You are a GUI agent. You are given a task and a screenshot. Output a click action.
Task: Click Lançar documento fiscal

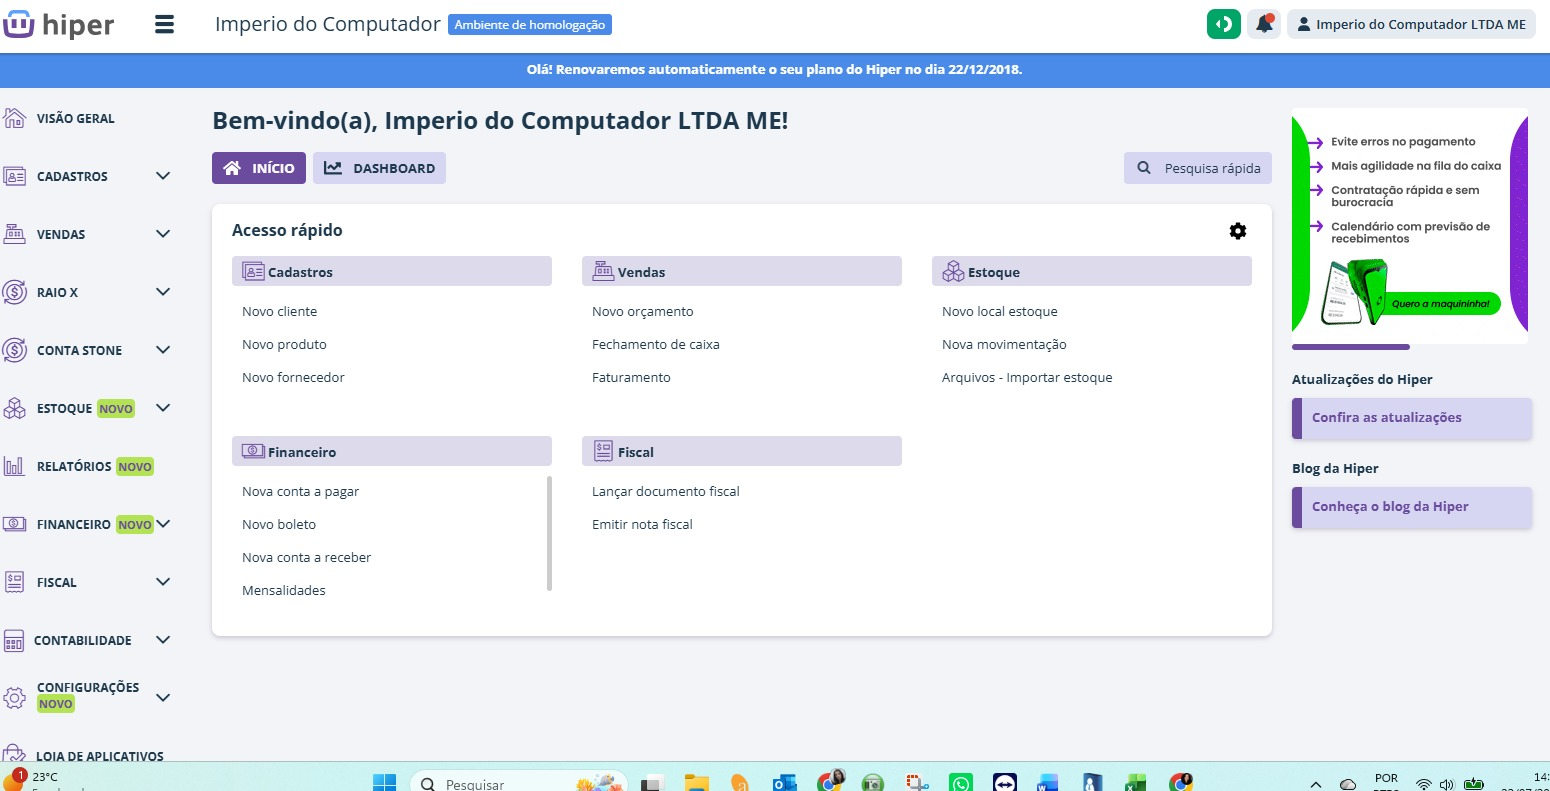pyautogui.click(x=666, y=491)
